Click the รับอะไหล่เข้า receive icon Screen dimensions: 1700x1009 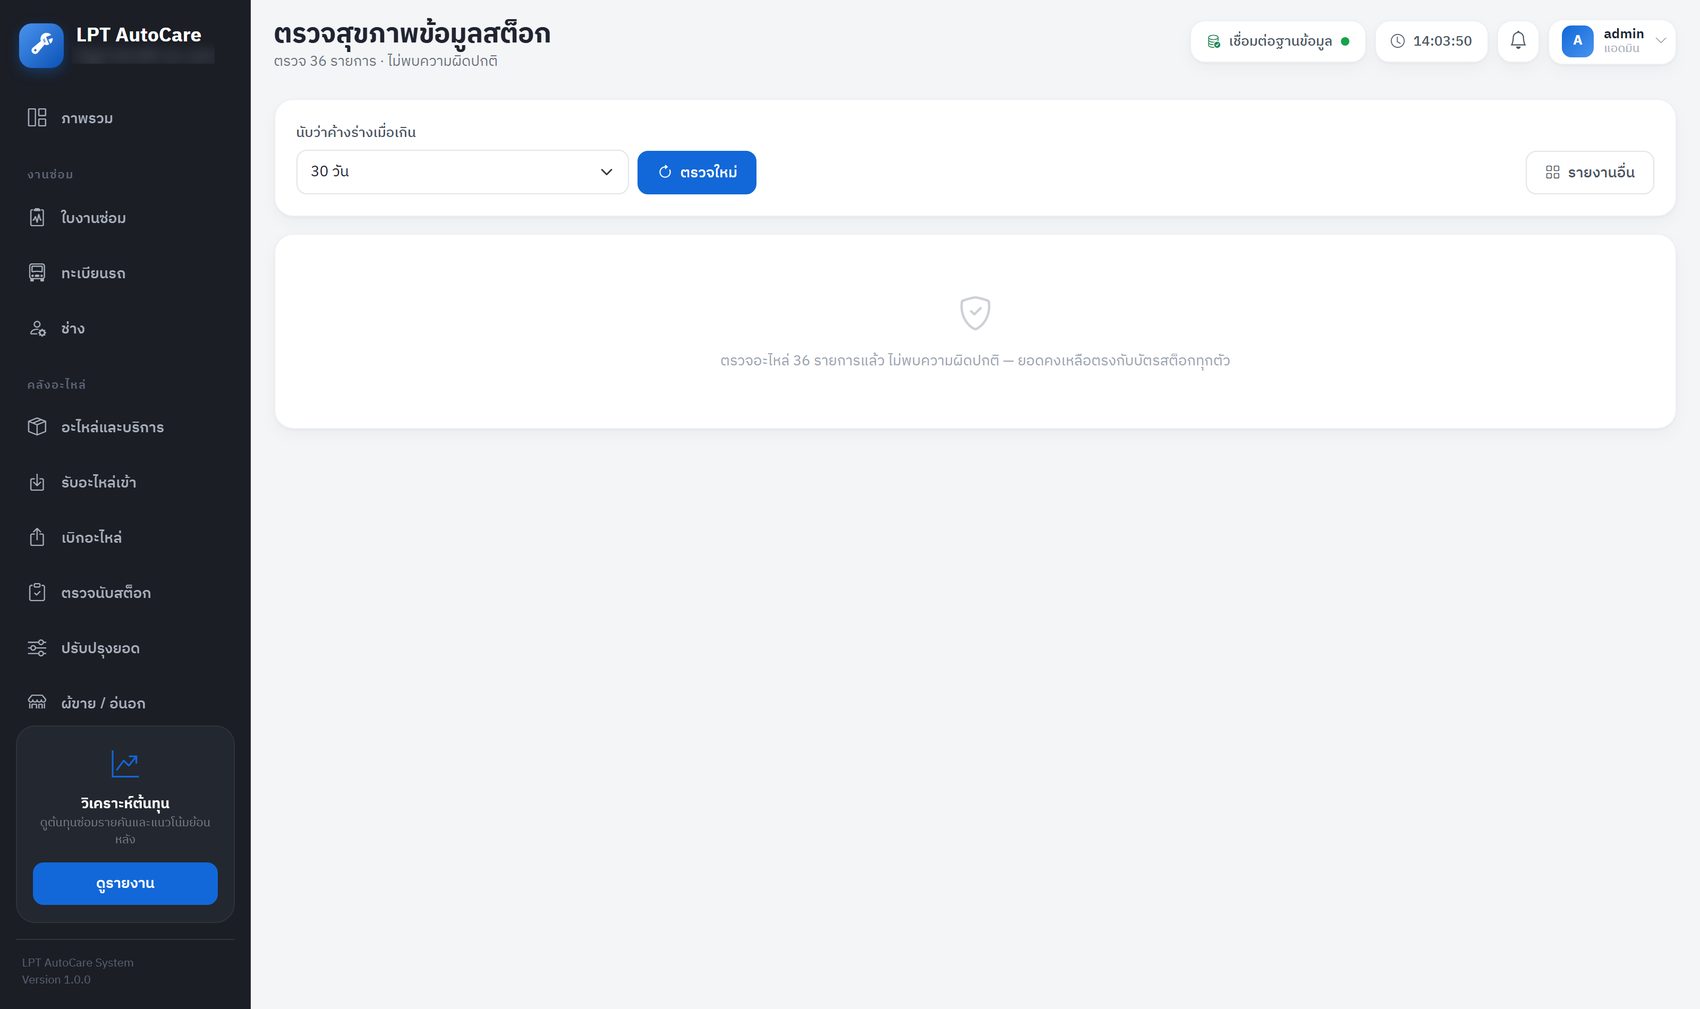click(37, 482)
